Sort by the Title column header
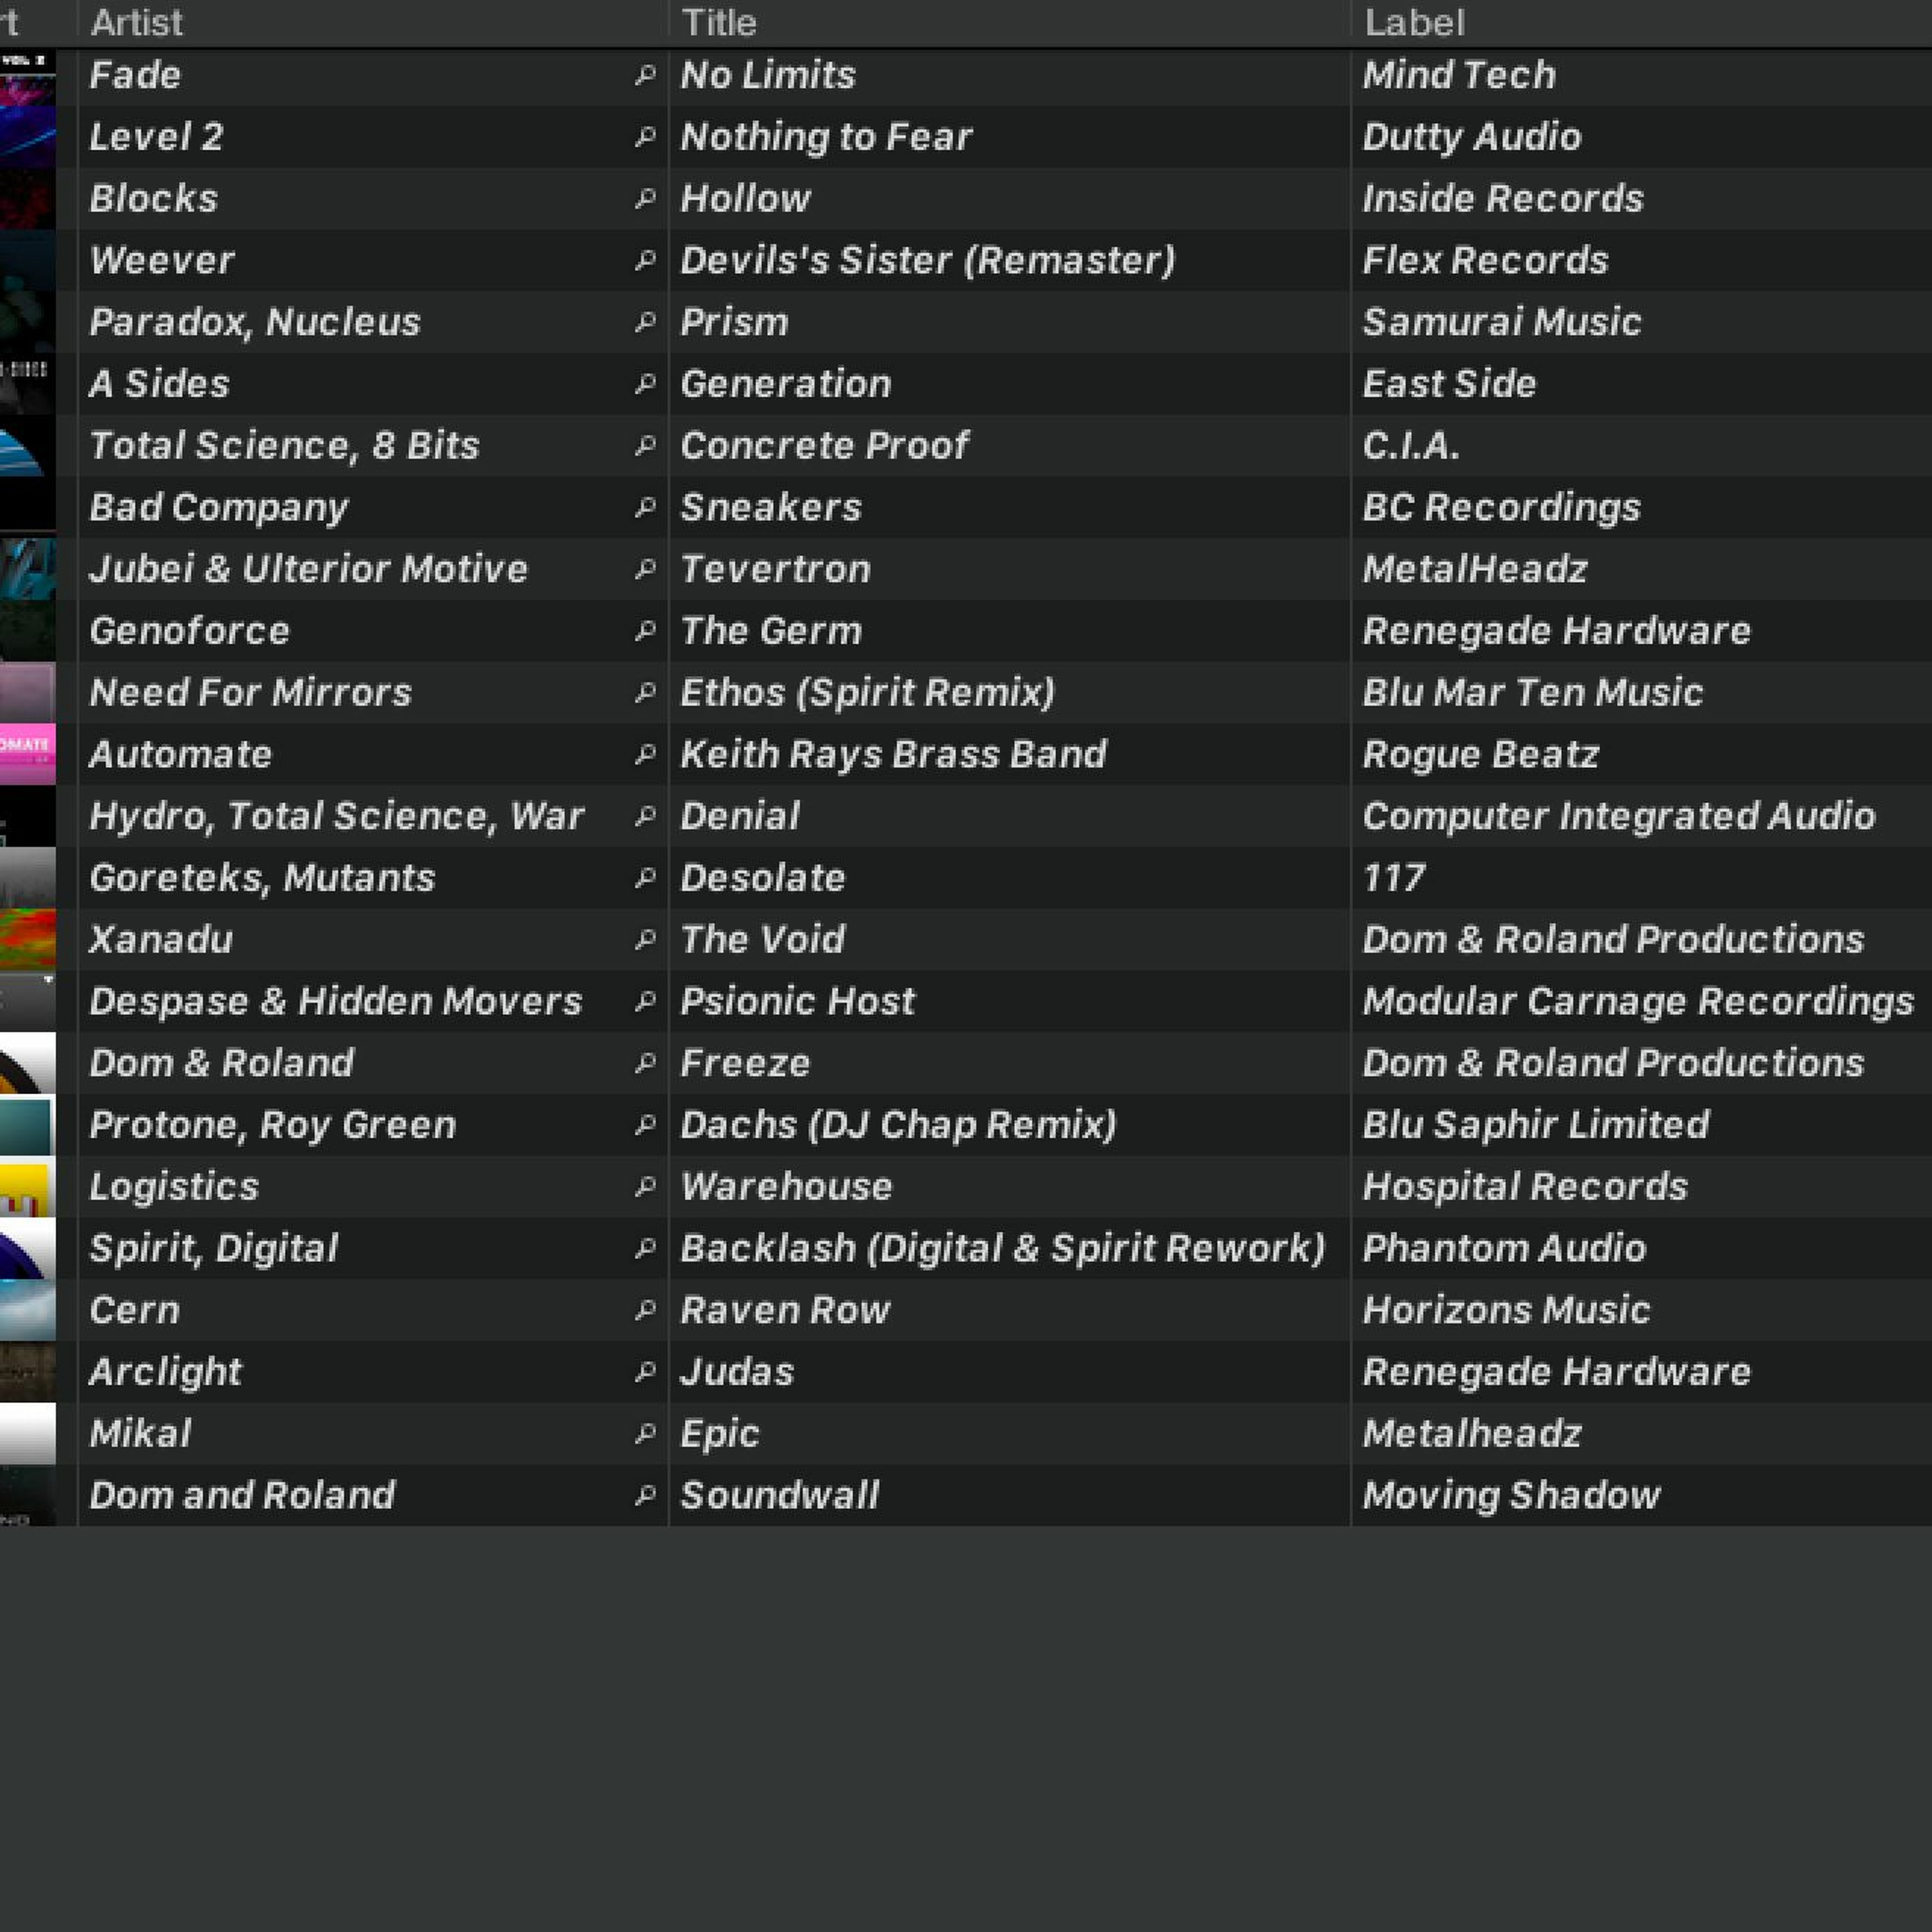 [x=719, y=22]
